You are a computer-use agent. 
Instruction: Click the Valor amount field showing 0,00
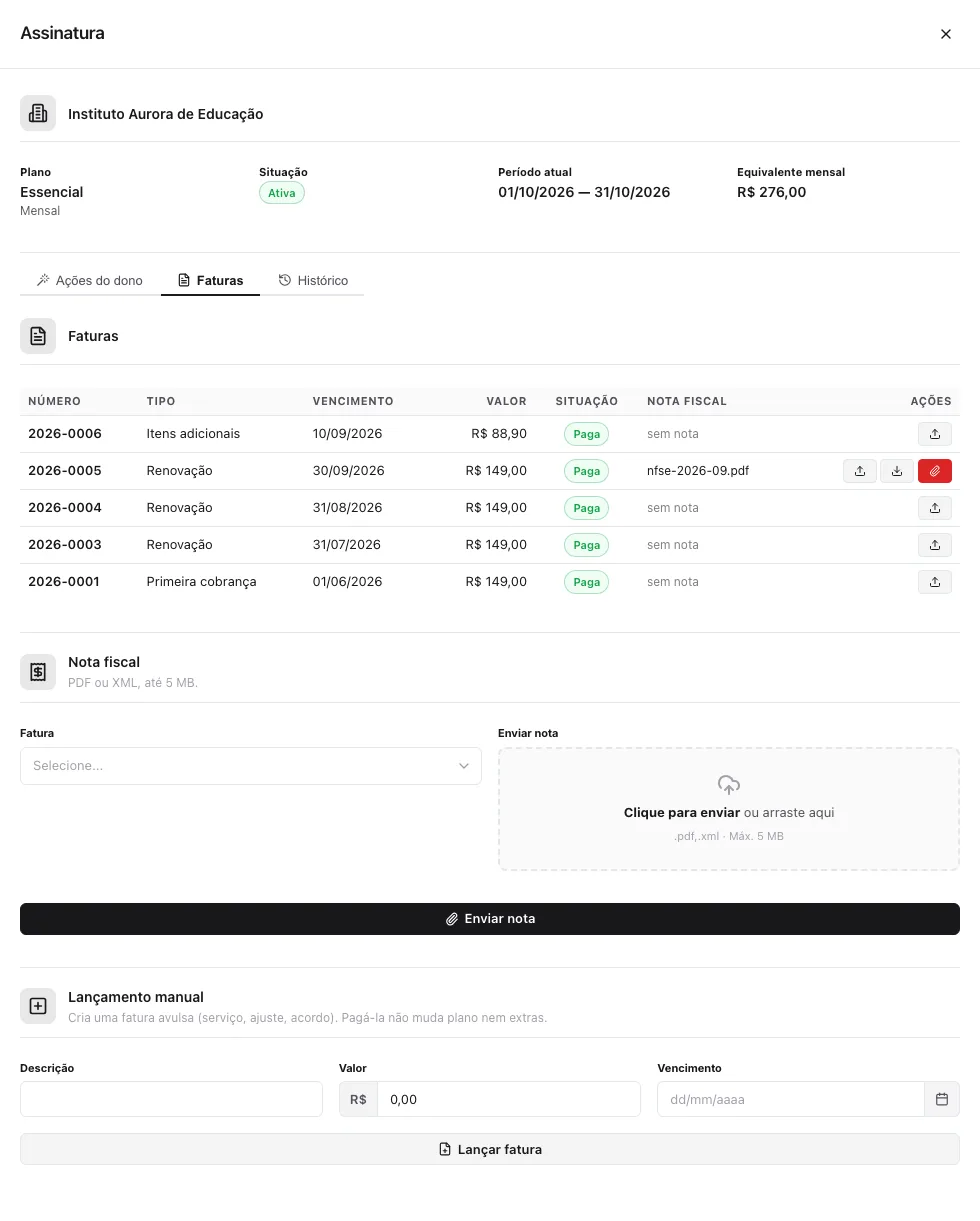point(509,1099)
